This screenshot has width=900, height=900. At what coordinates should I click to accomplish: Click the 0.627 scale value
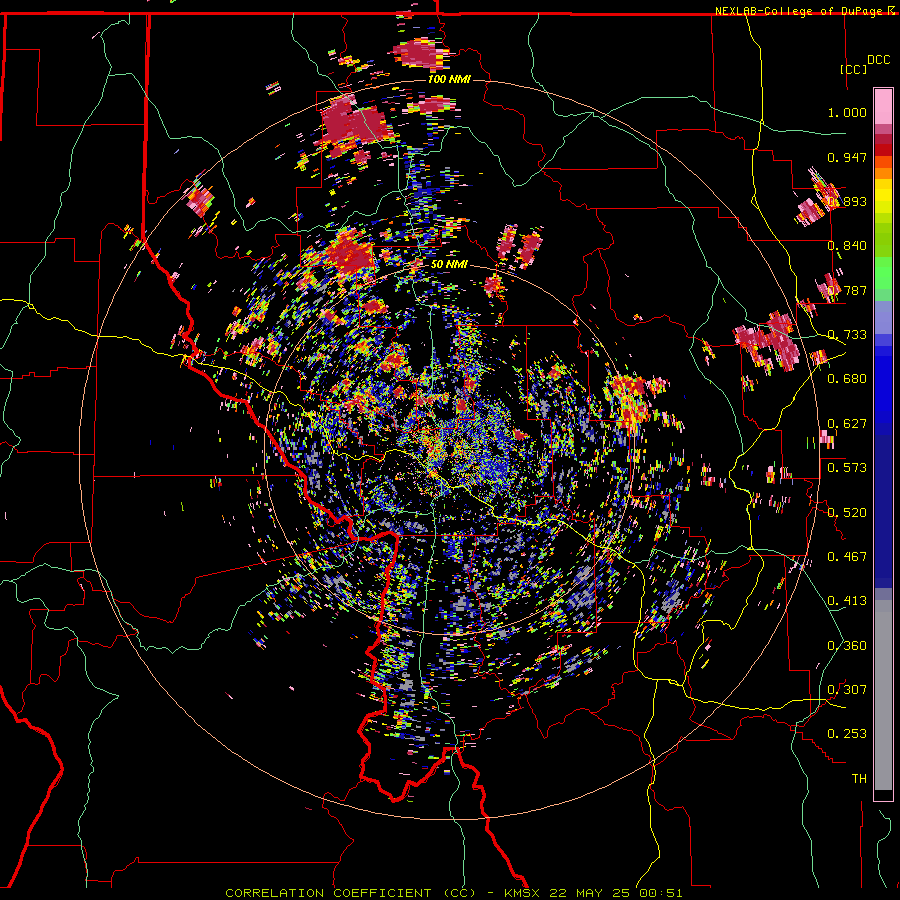(x=847, y=424)
